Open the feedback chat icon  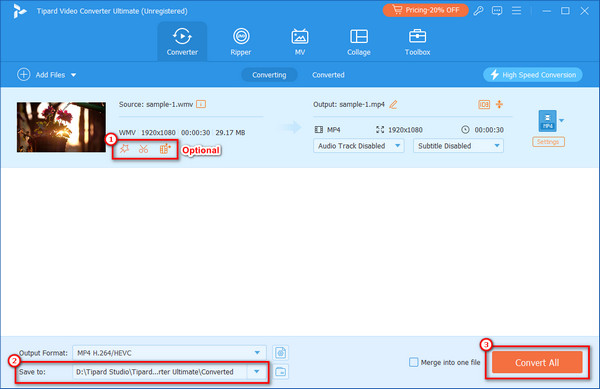[x=497, y=11]
